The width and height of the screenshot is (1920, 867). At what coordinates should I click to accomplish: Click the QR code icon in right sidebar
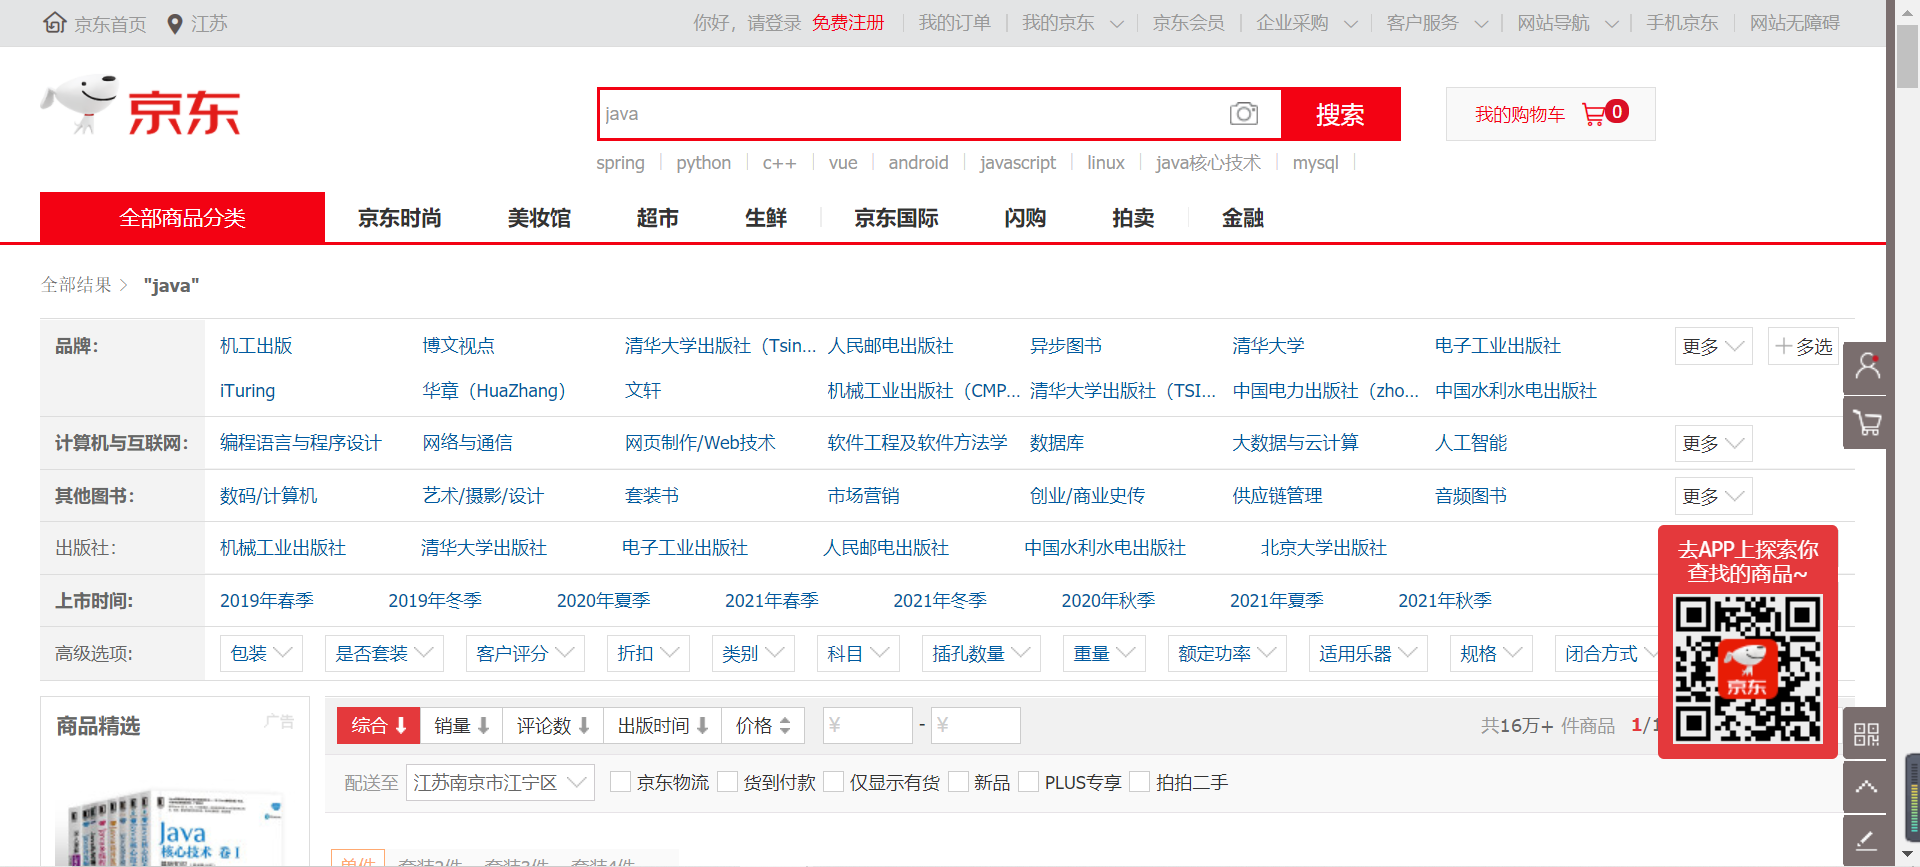[x=1866, y=735]
